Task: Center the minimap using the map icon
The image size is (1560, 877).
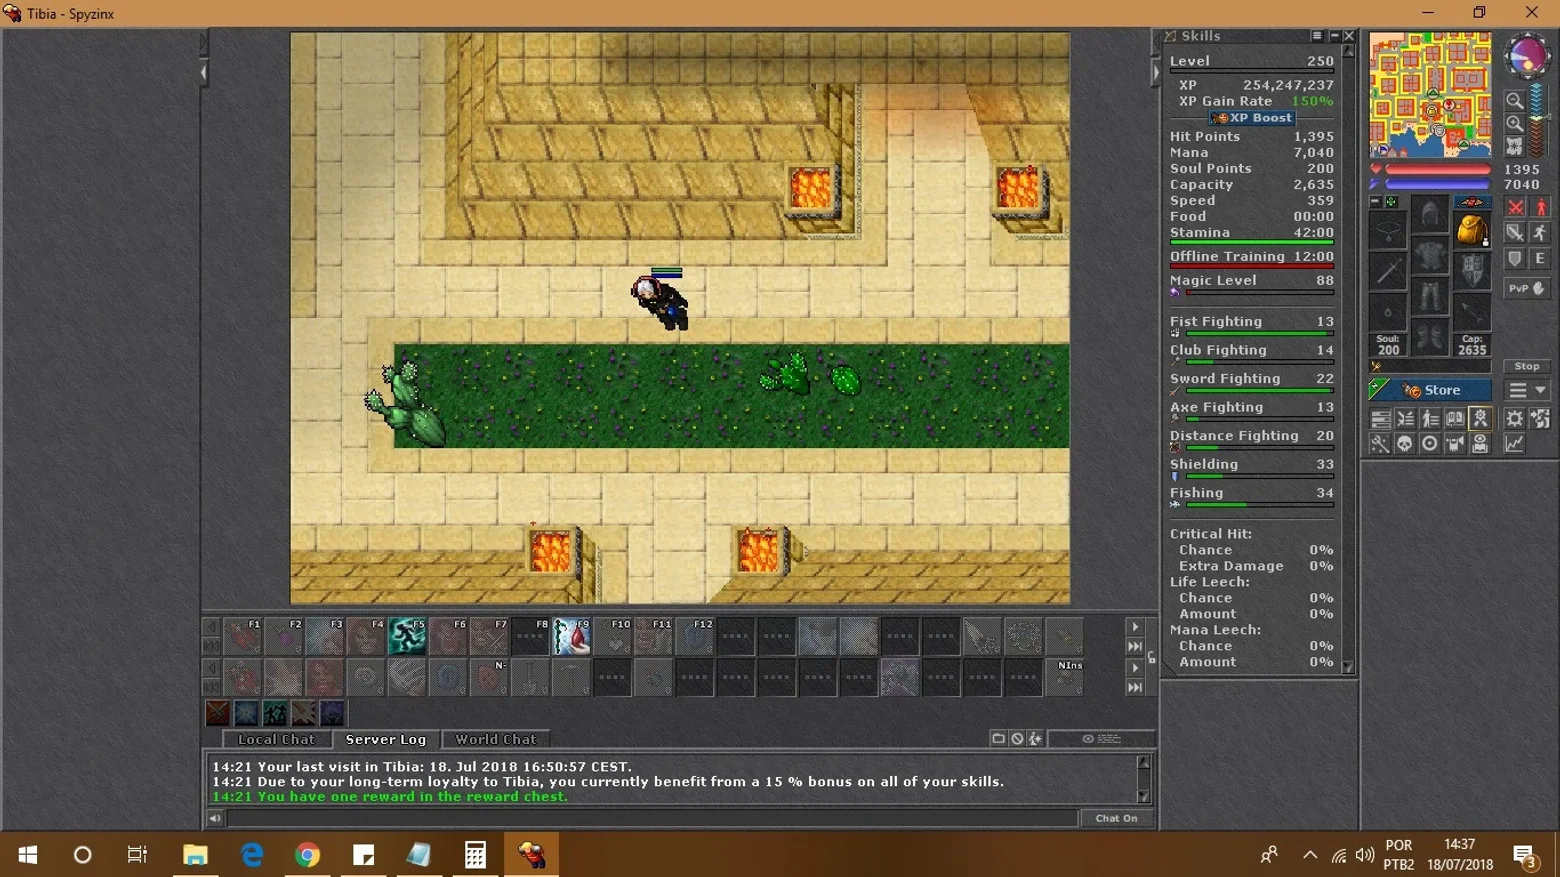Action: coord(1515,146)
